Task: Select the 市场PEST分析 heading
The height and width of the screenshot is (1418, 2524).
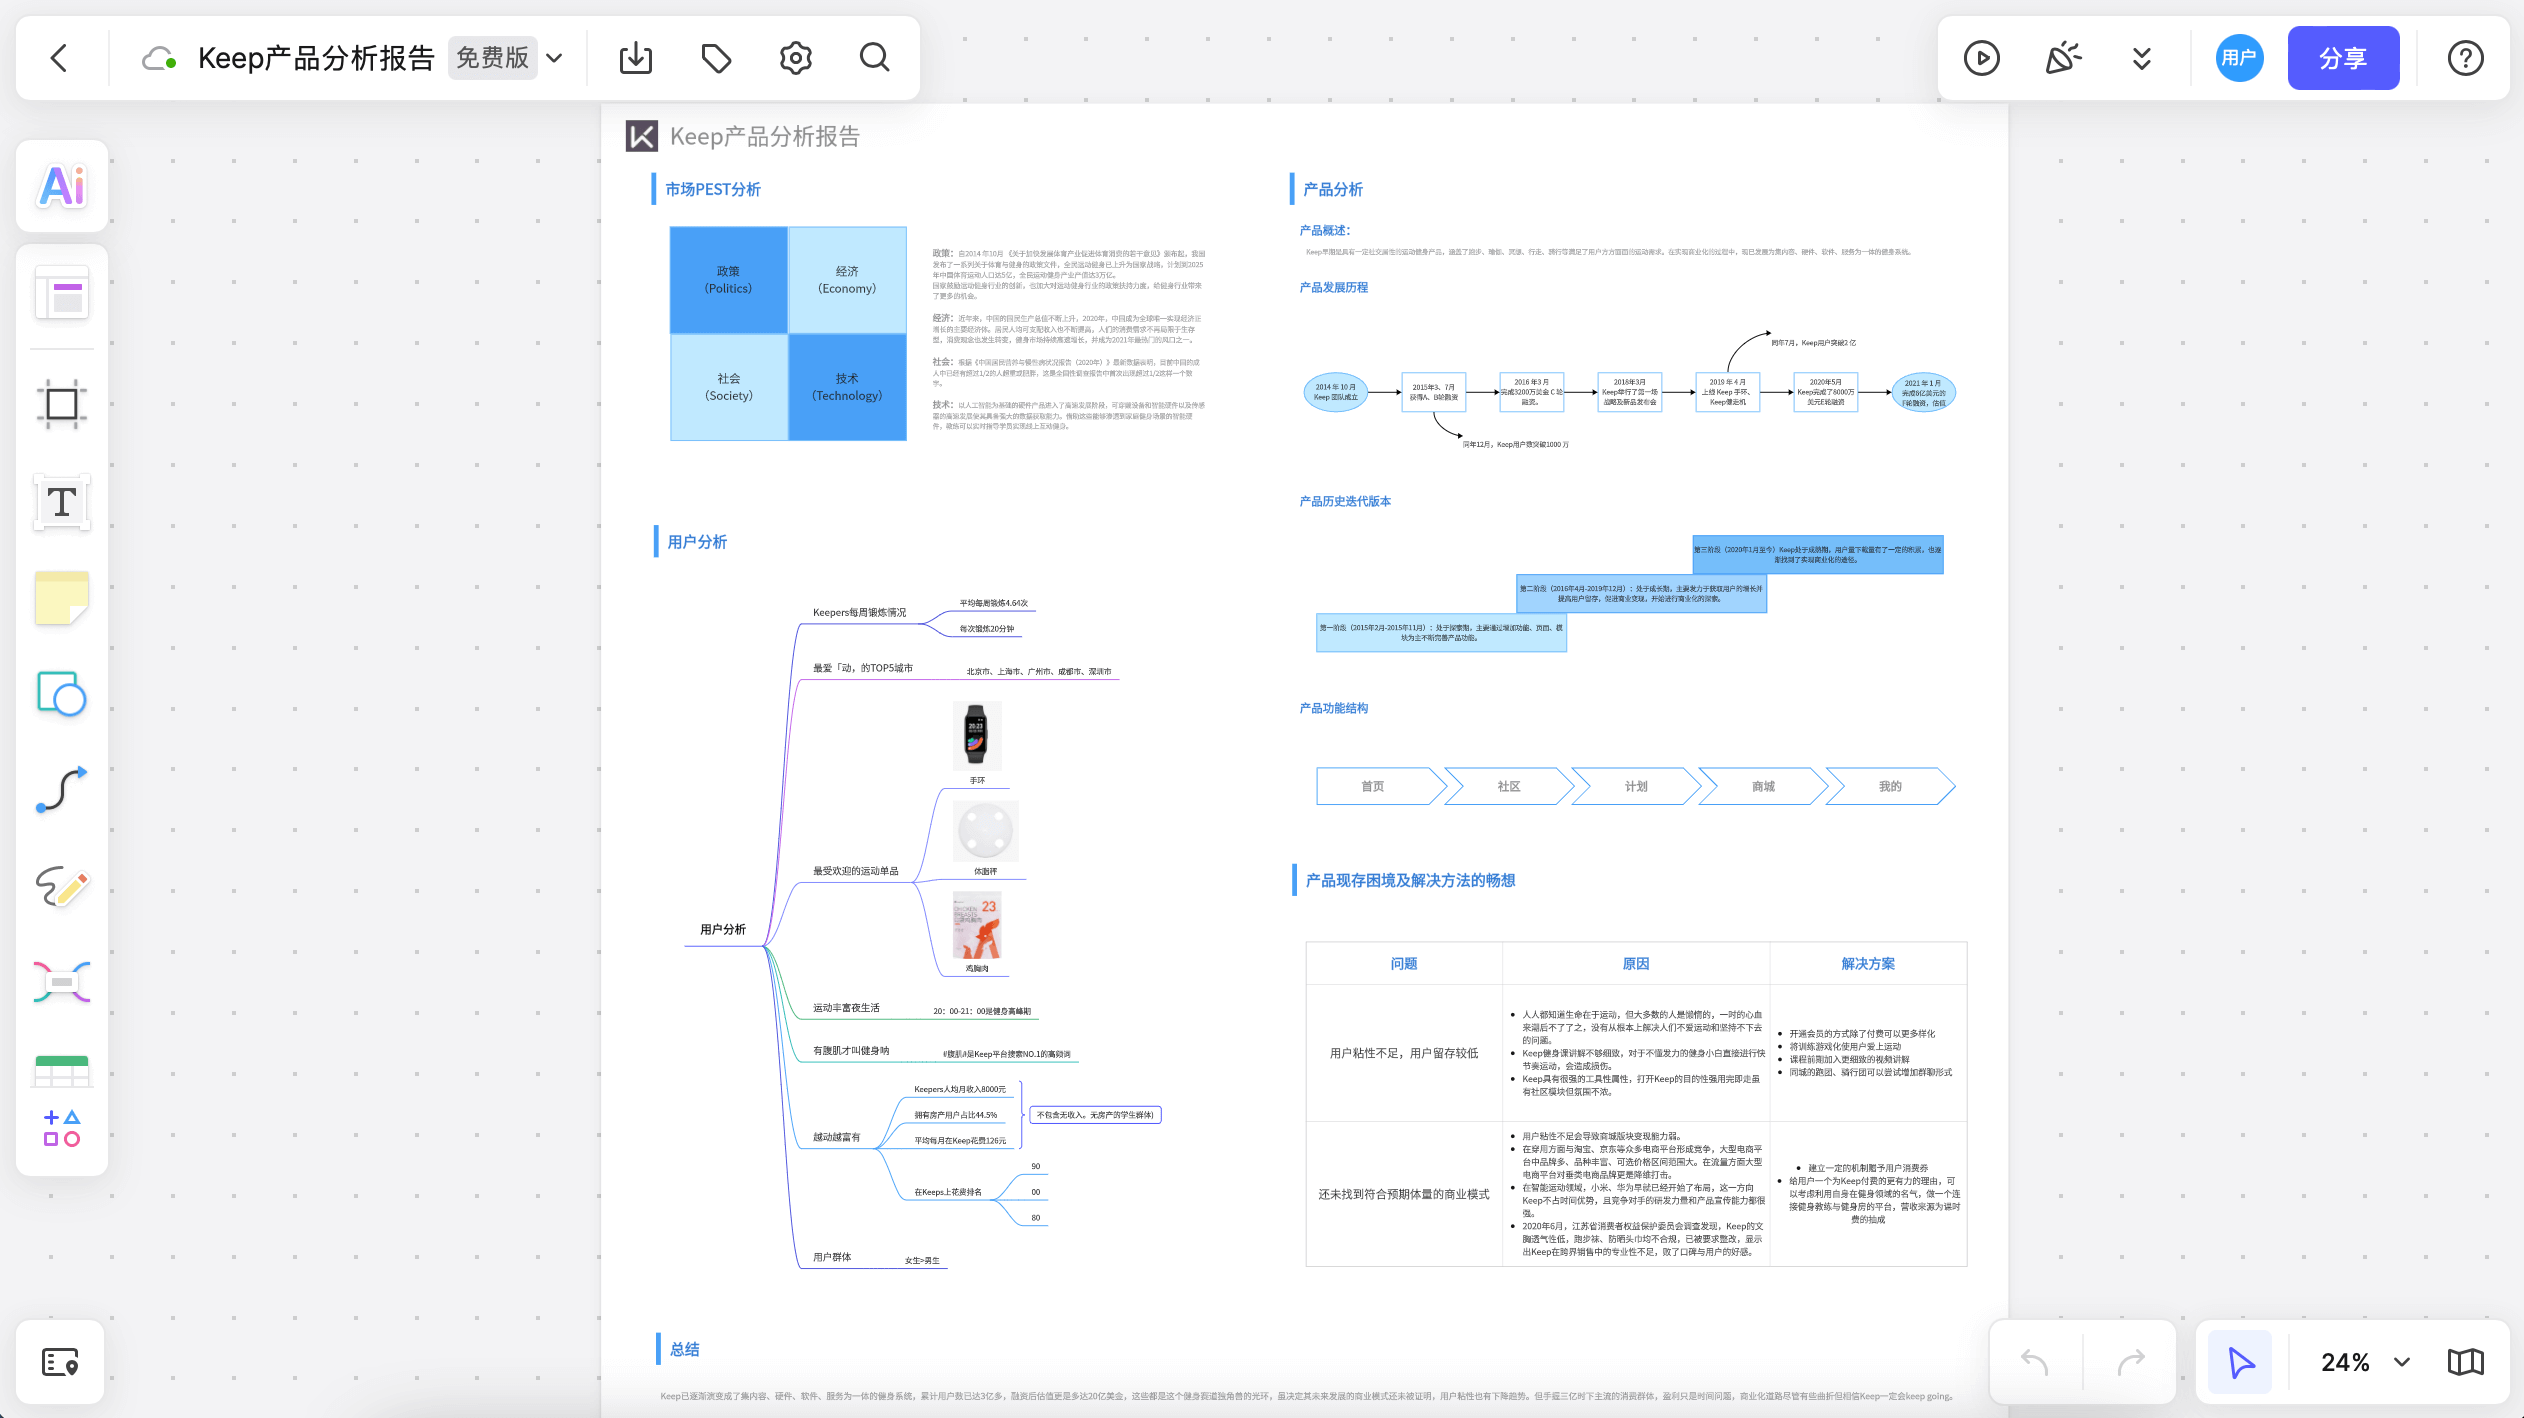Action: [713, 189]
